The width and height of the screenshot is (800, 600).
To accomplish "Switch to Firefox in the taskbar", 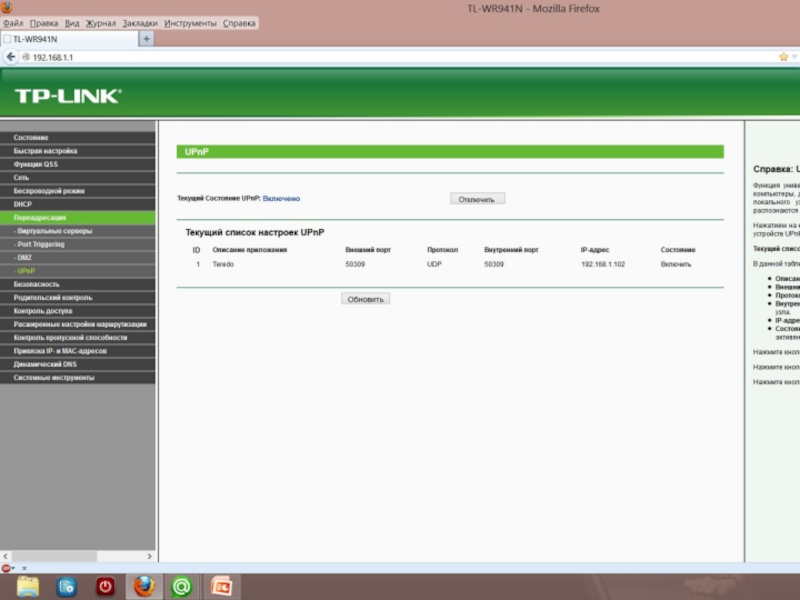I will pos(144,586).
